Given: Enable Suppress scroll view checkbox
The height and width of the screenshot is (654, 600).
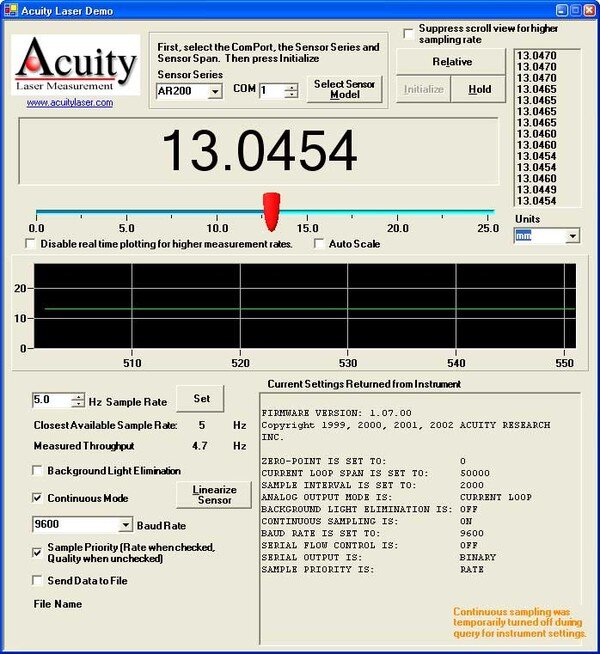Looking at the screenshot, I should pyautogui.click(x=409, y=33).
